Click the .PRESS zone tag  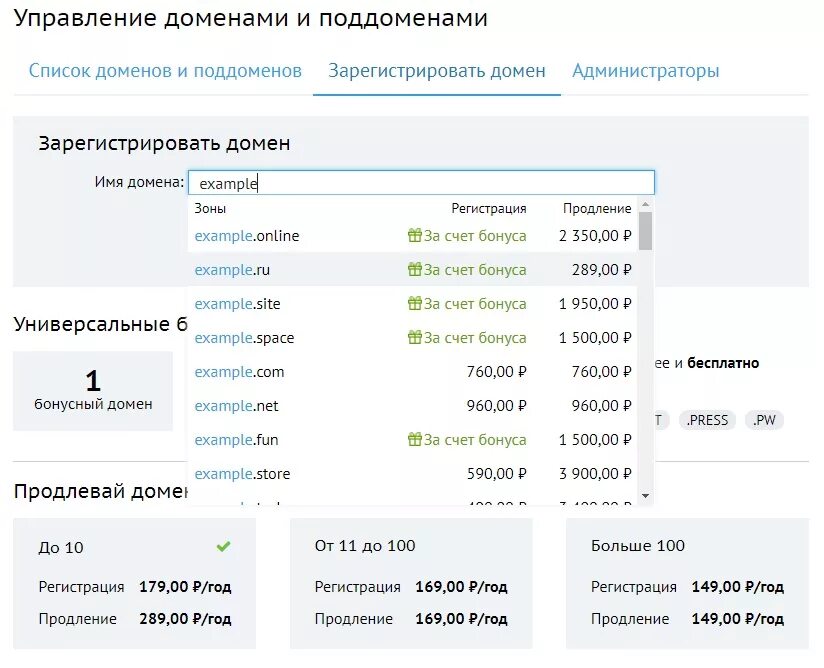pos(707,420)
